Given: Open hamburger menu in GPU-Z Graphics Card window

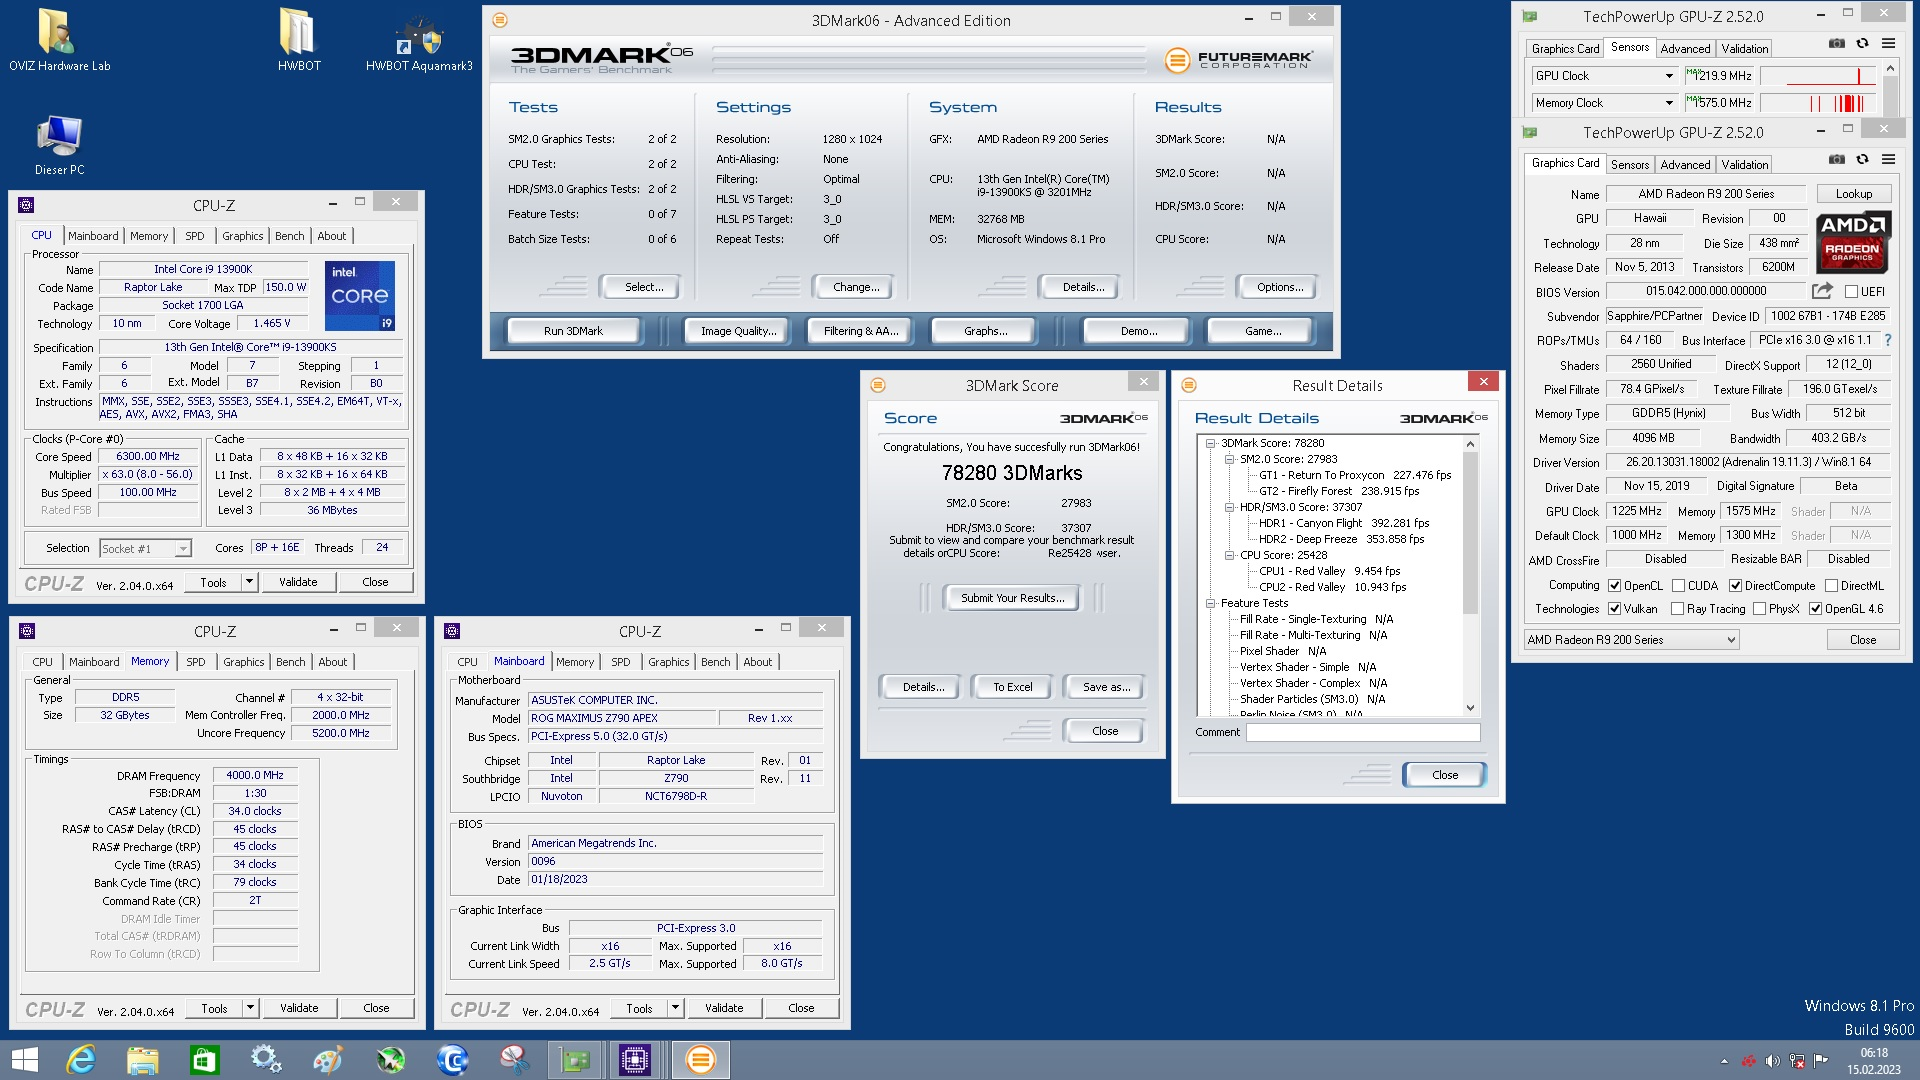Looking at the screenshot, I should coord(1888,160).
